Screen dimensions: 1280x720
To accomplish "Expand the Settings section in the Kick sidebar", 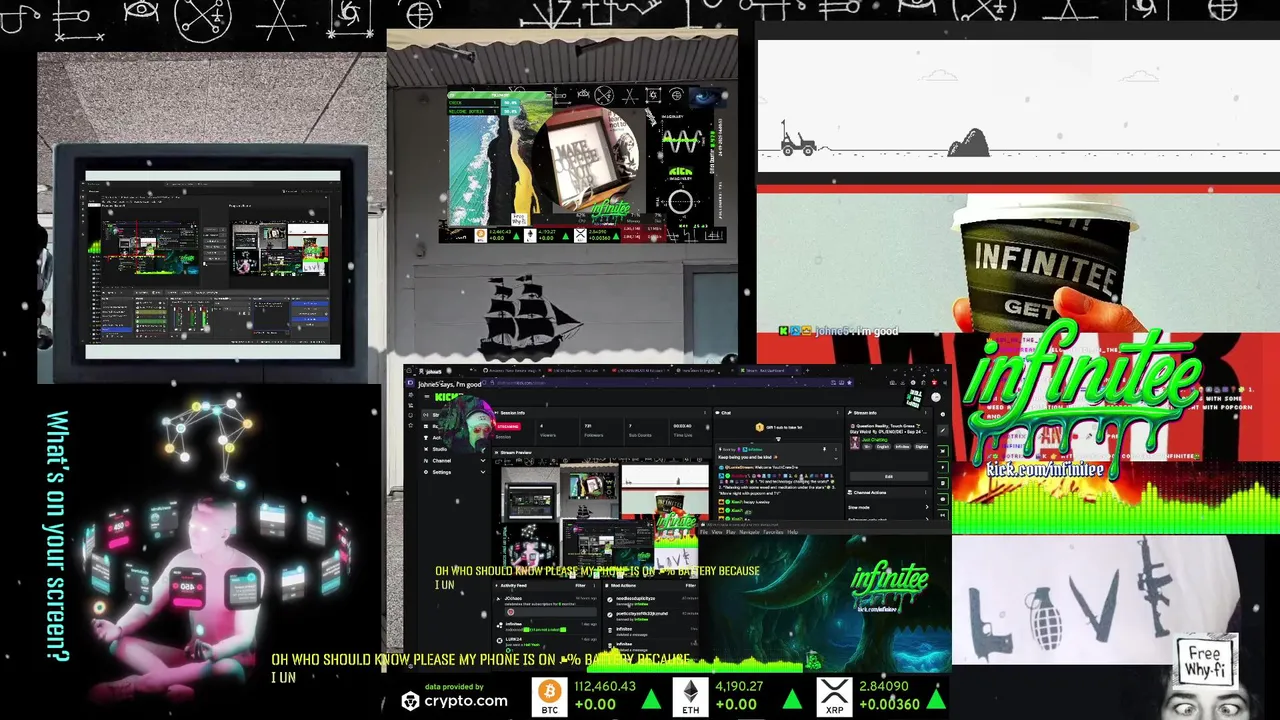I will (483, 472).
